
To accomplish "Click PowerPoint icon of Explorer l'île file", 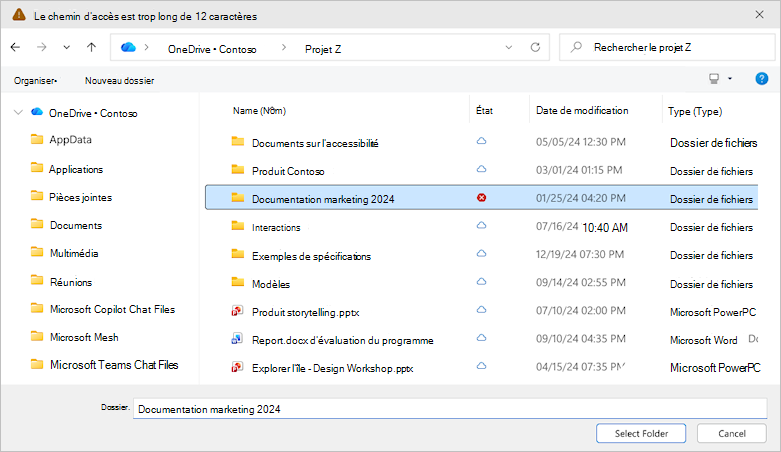I will pos(237,367).
